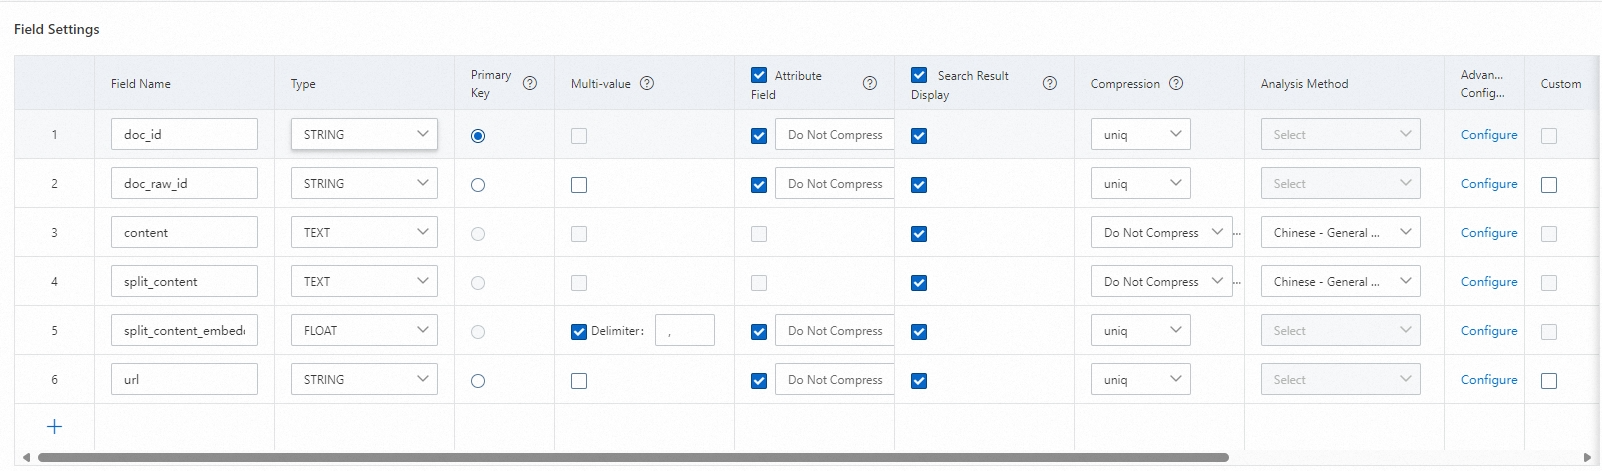Click Configure for split_content row
Viewport: 1602px width, 471px height.
click(1488, 282)
